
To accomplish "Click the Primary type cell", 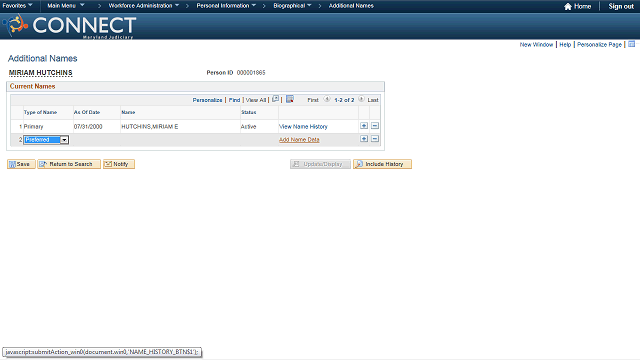I will point(33,127).
